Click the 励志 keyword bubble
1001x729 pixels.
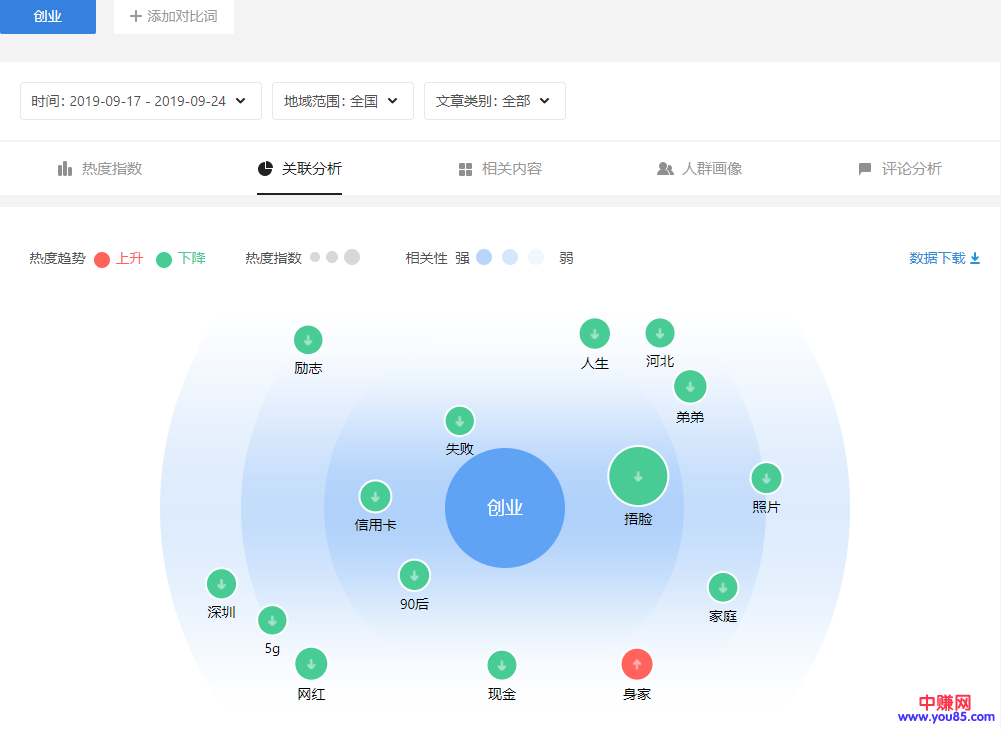pyautogui.click(x=308, y=340)
